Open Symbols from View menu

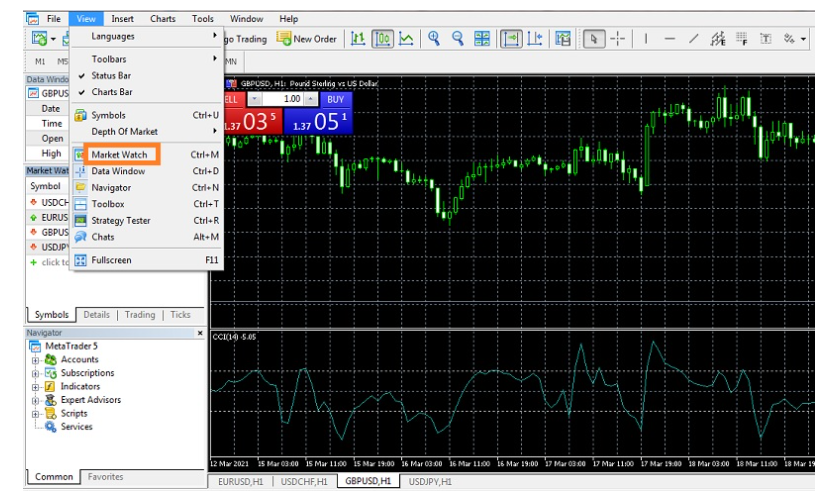(x=147, y=115)
